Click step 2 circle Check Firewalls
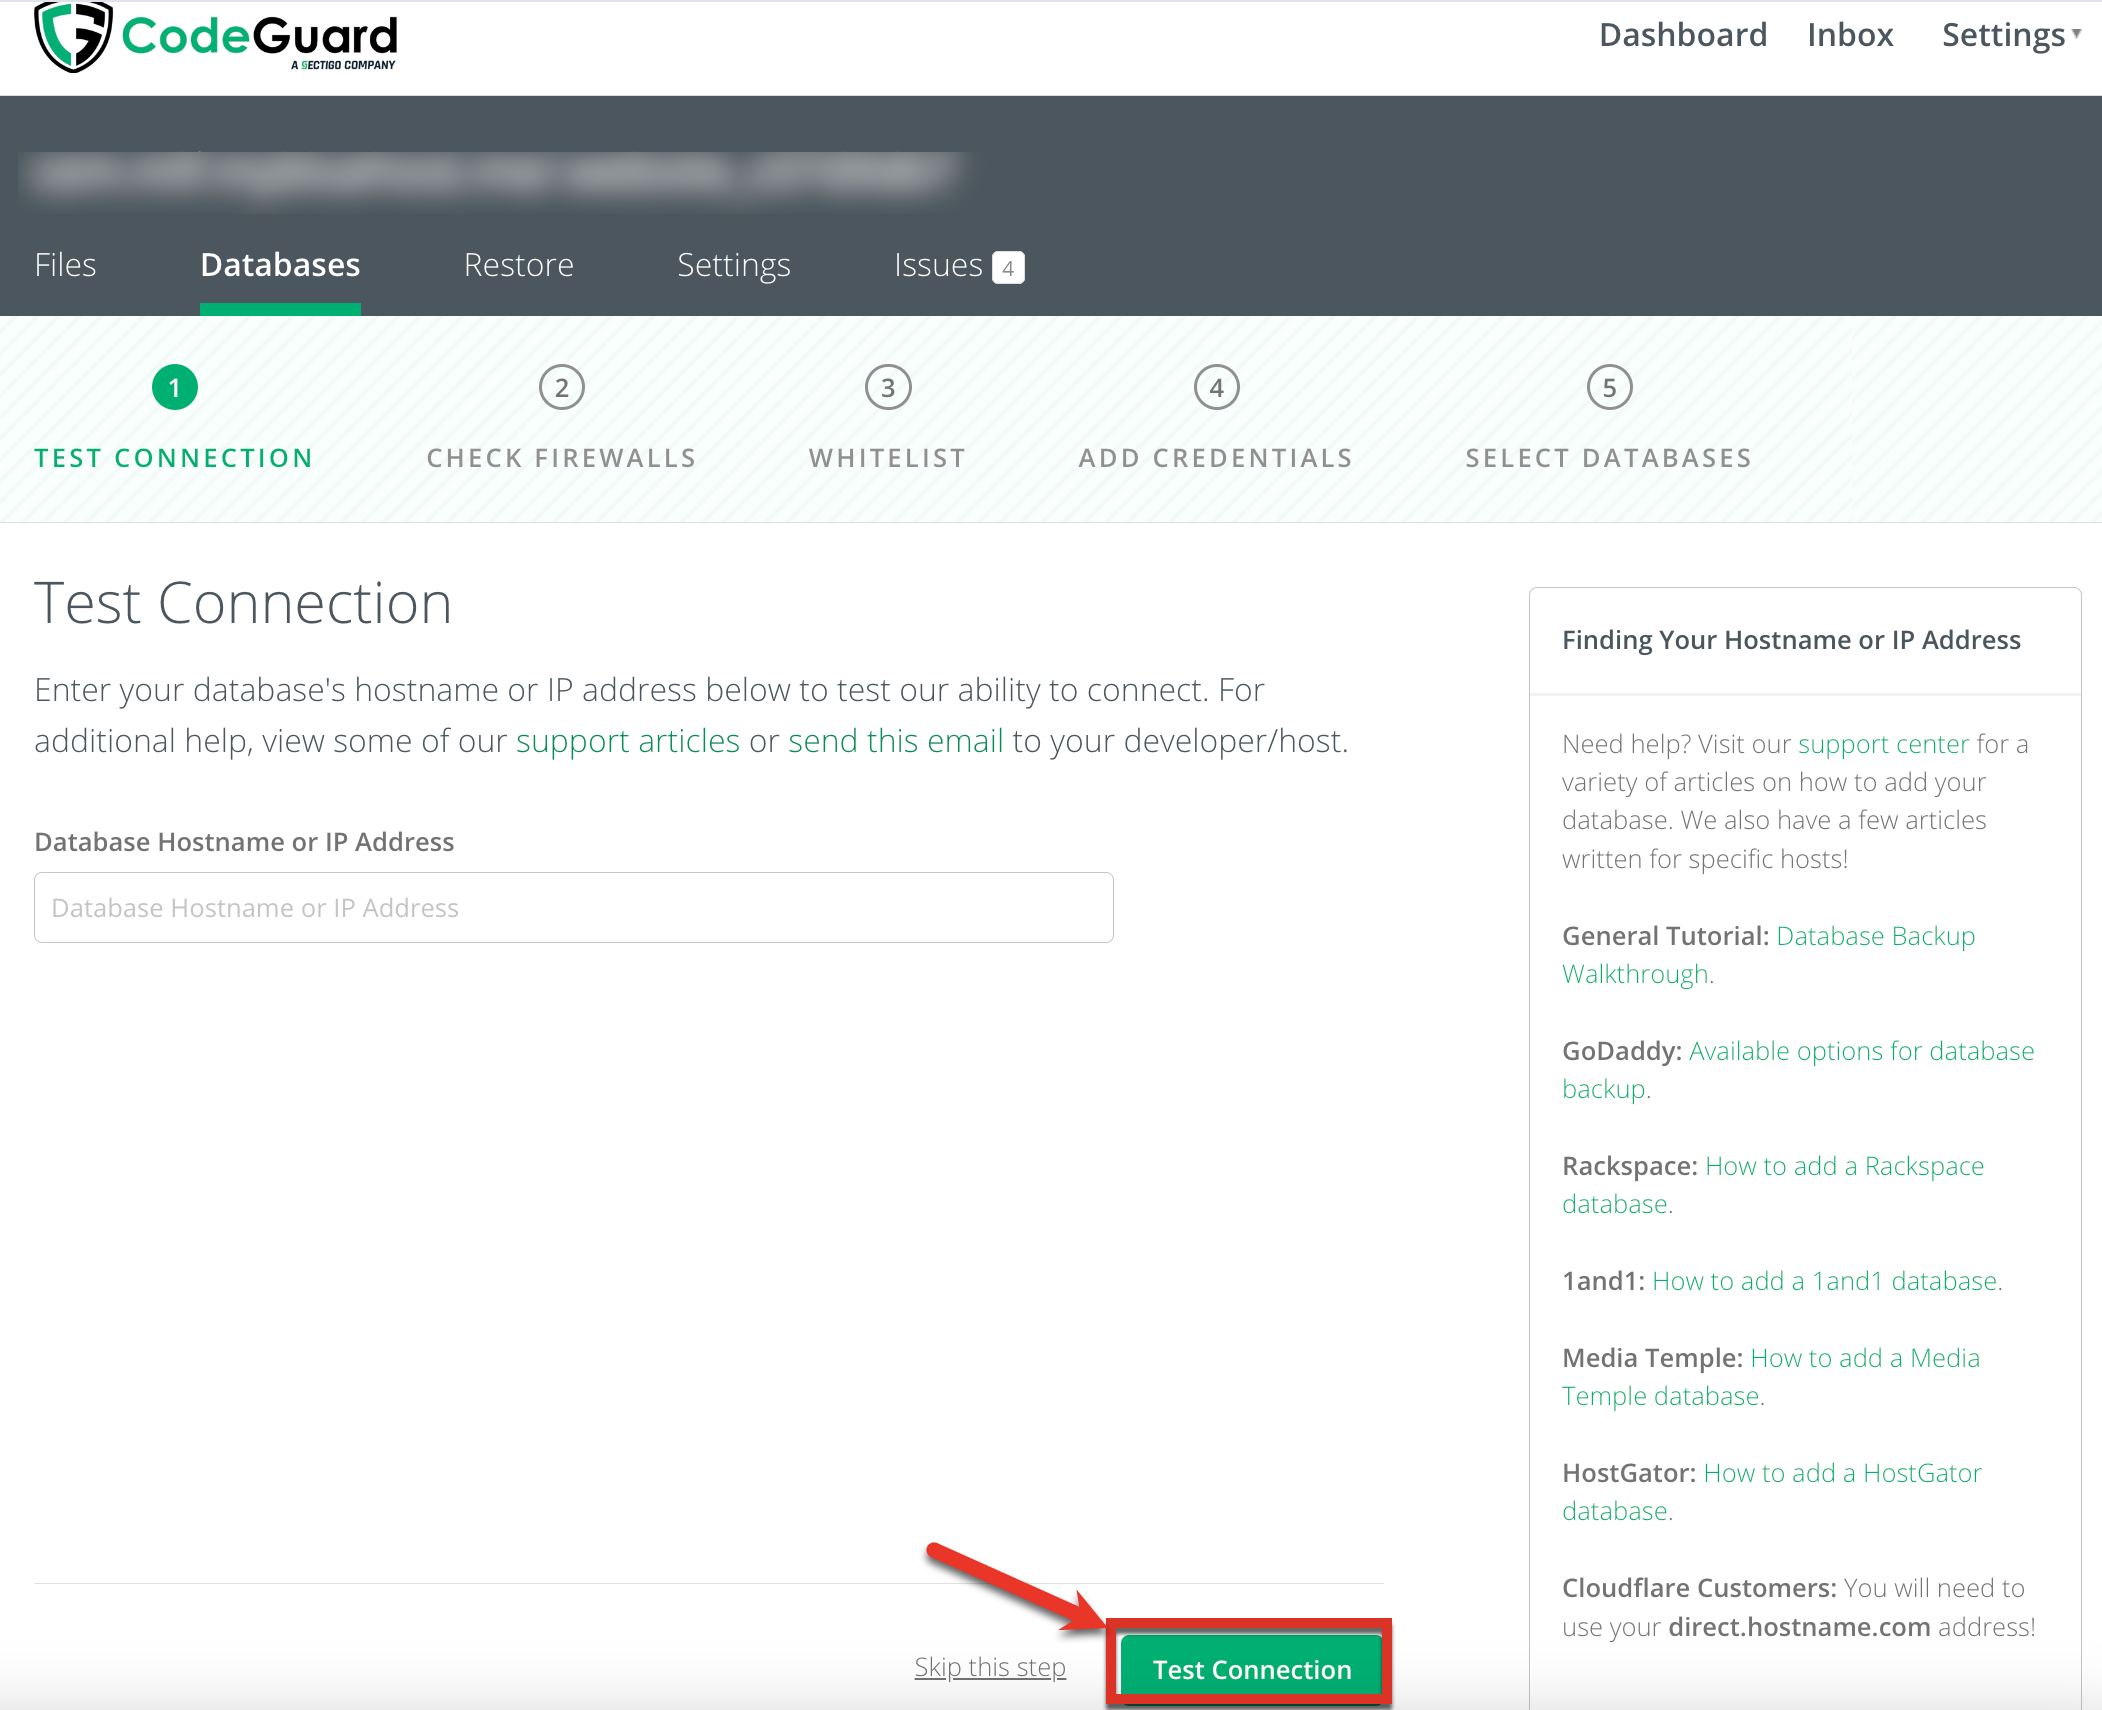This screenshot has height=1710, width=2102. [561, 388]
